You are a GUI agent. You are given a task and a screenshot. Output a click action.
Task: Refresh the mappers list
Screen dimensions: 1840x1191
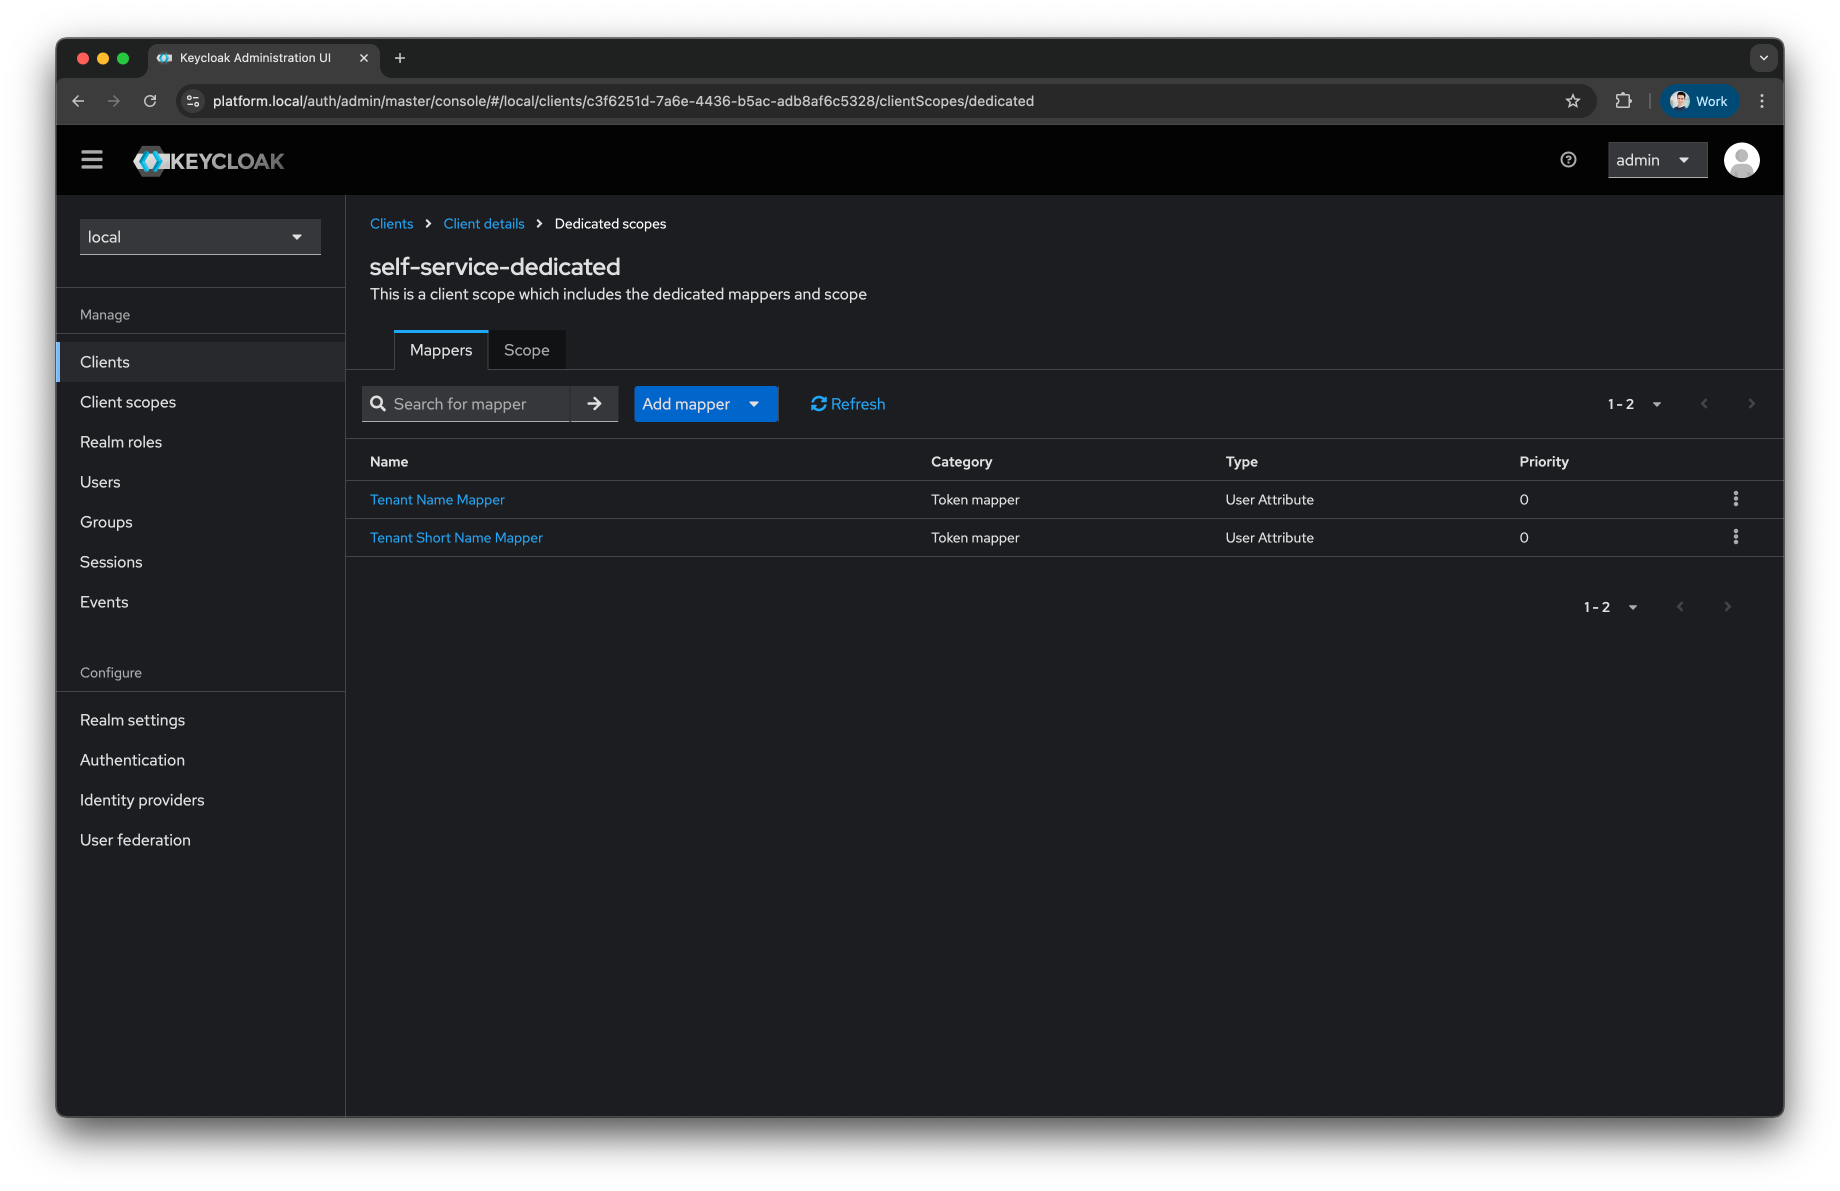point(846,403)
